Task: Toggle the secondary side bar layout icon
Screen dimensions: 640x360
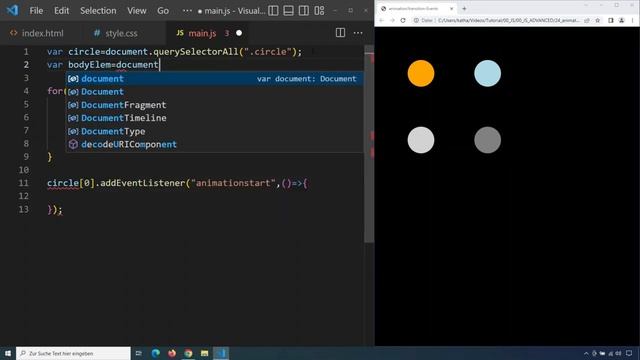Action: tap(304, 11)
